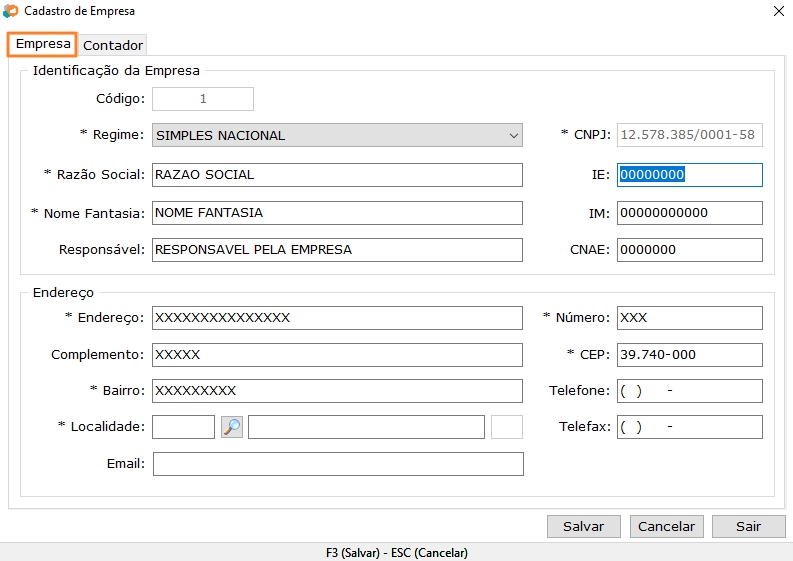
Task: Click the Sair button
Action: 748,526
